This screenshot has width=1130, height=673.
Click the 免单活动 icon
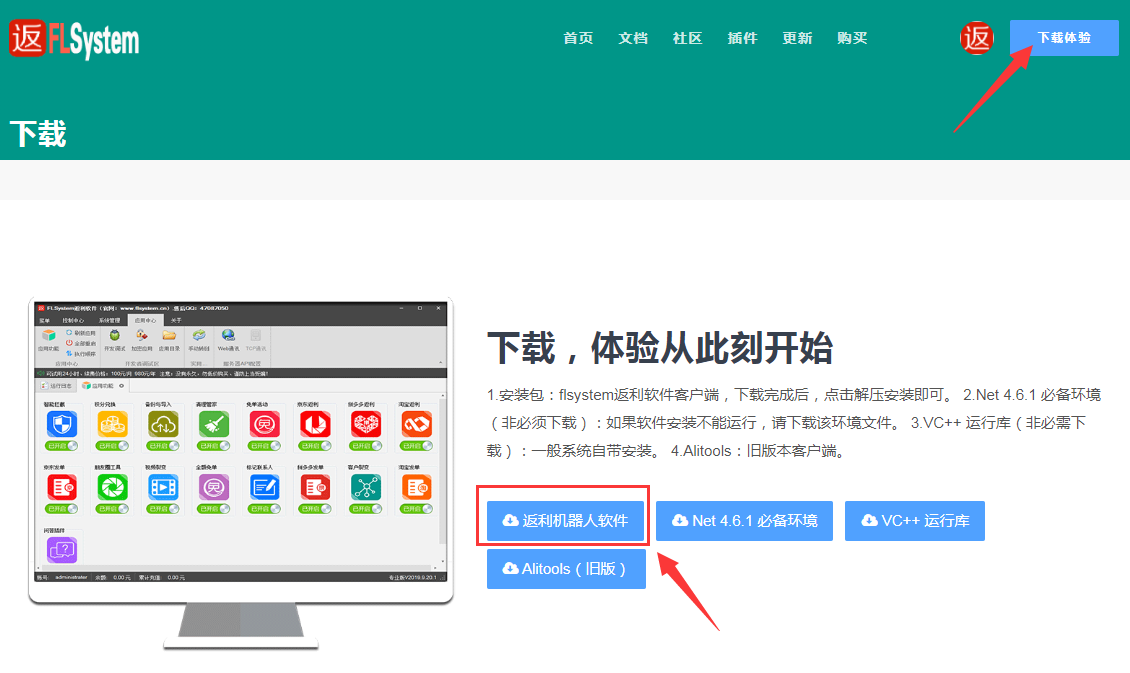264,424
